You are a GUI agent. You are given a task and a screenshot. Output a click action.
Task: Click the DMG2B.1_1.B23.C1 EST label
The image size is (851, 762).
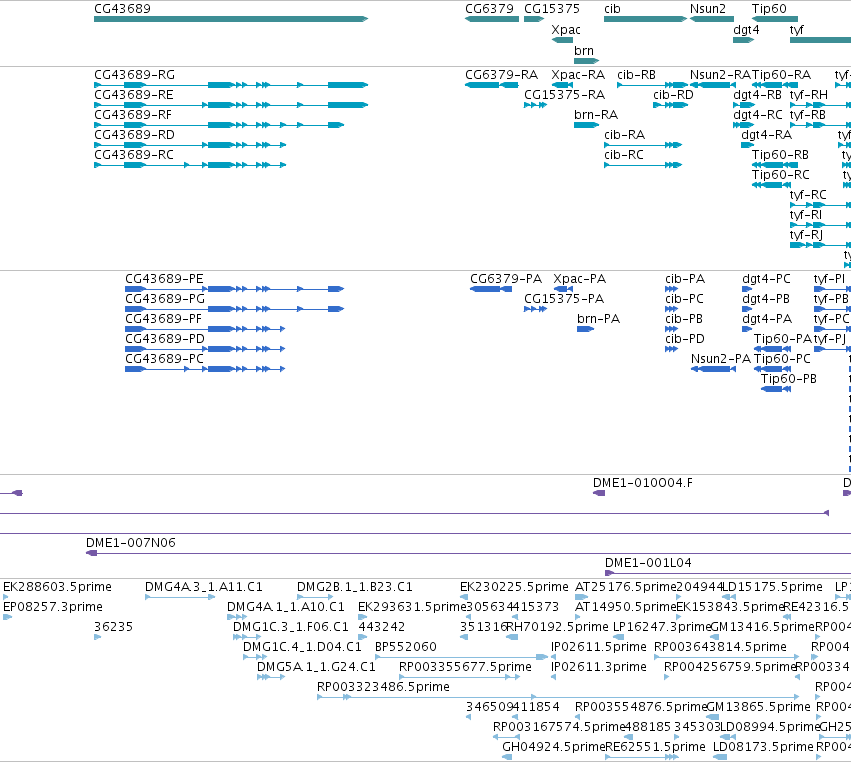tap(354, 587)
